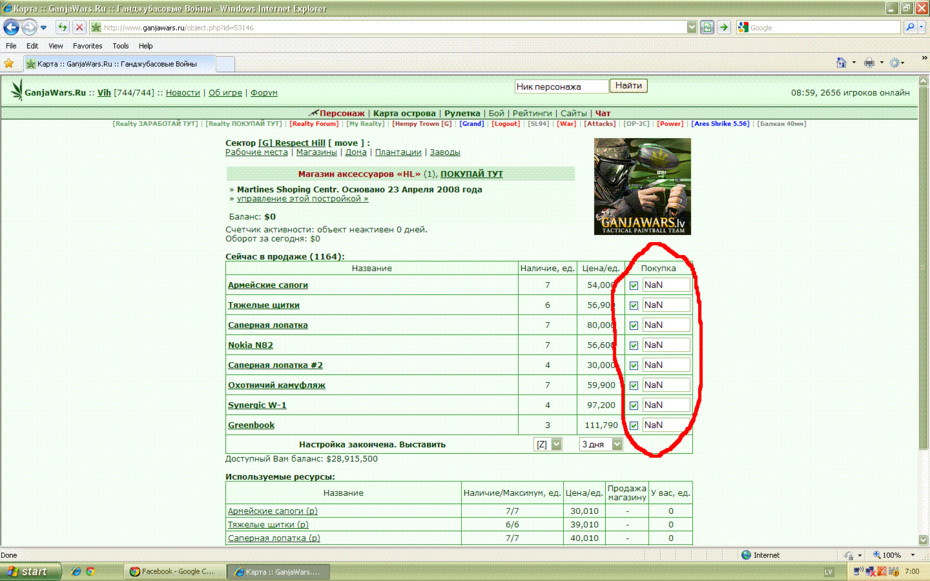Click the page scrollbar down arrow
The image size is (930, 581).
(x=923, y=540)
